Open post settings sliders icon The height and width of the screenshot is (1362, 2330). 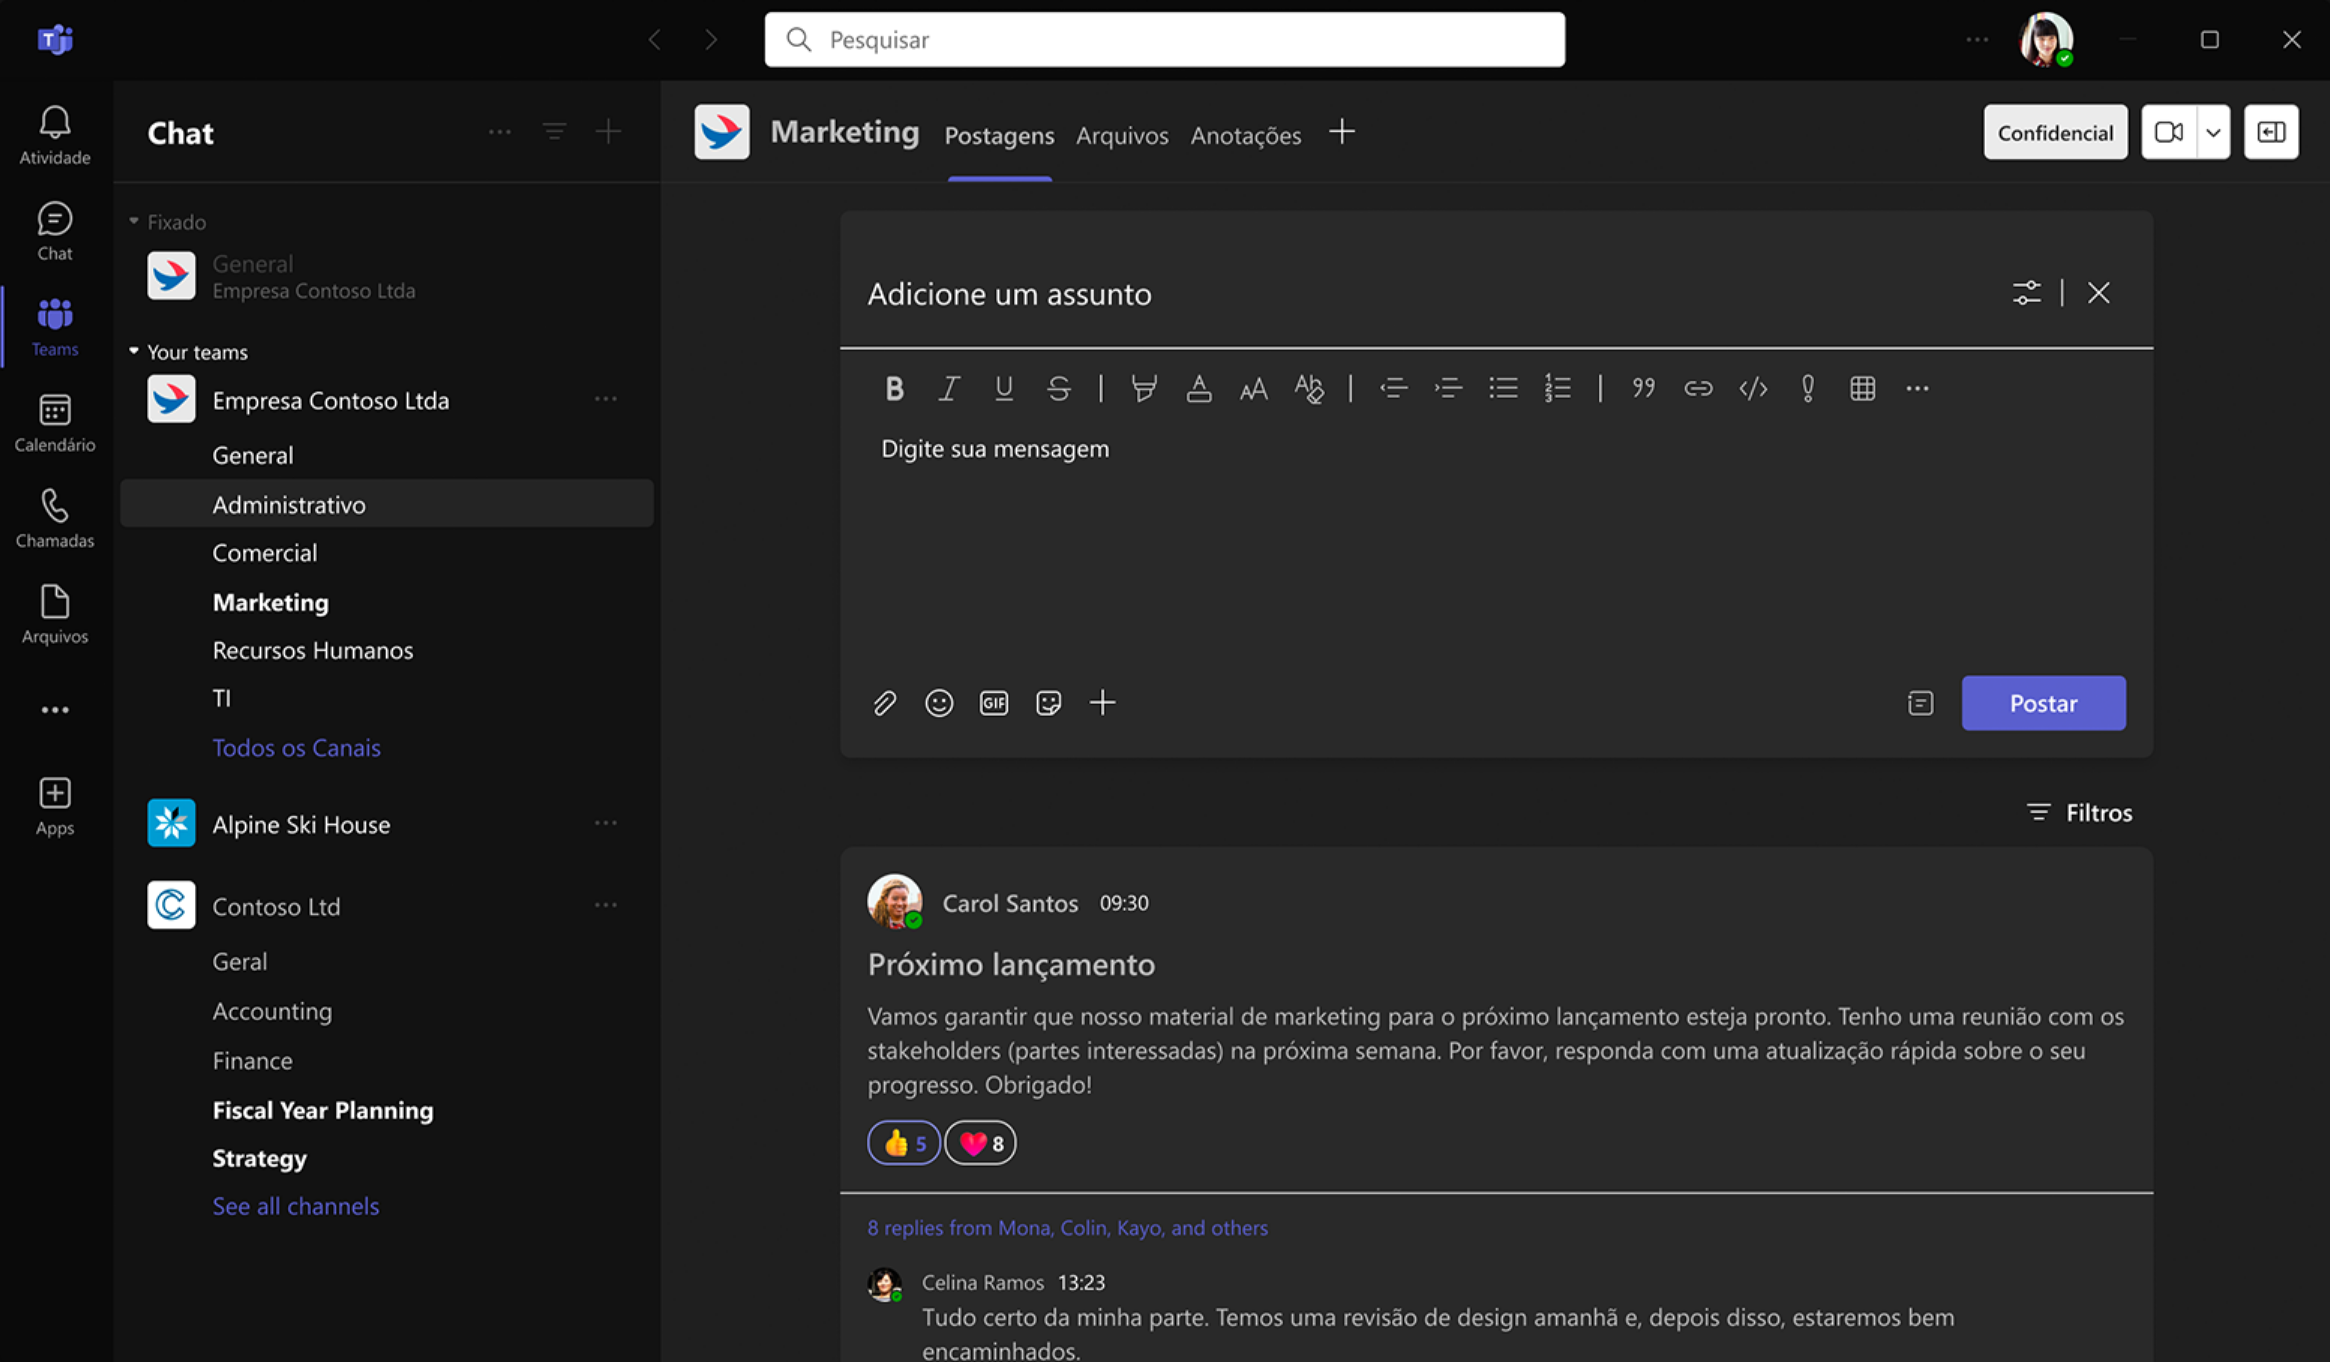pyautogui.click(x=2027, y=293)
